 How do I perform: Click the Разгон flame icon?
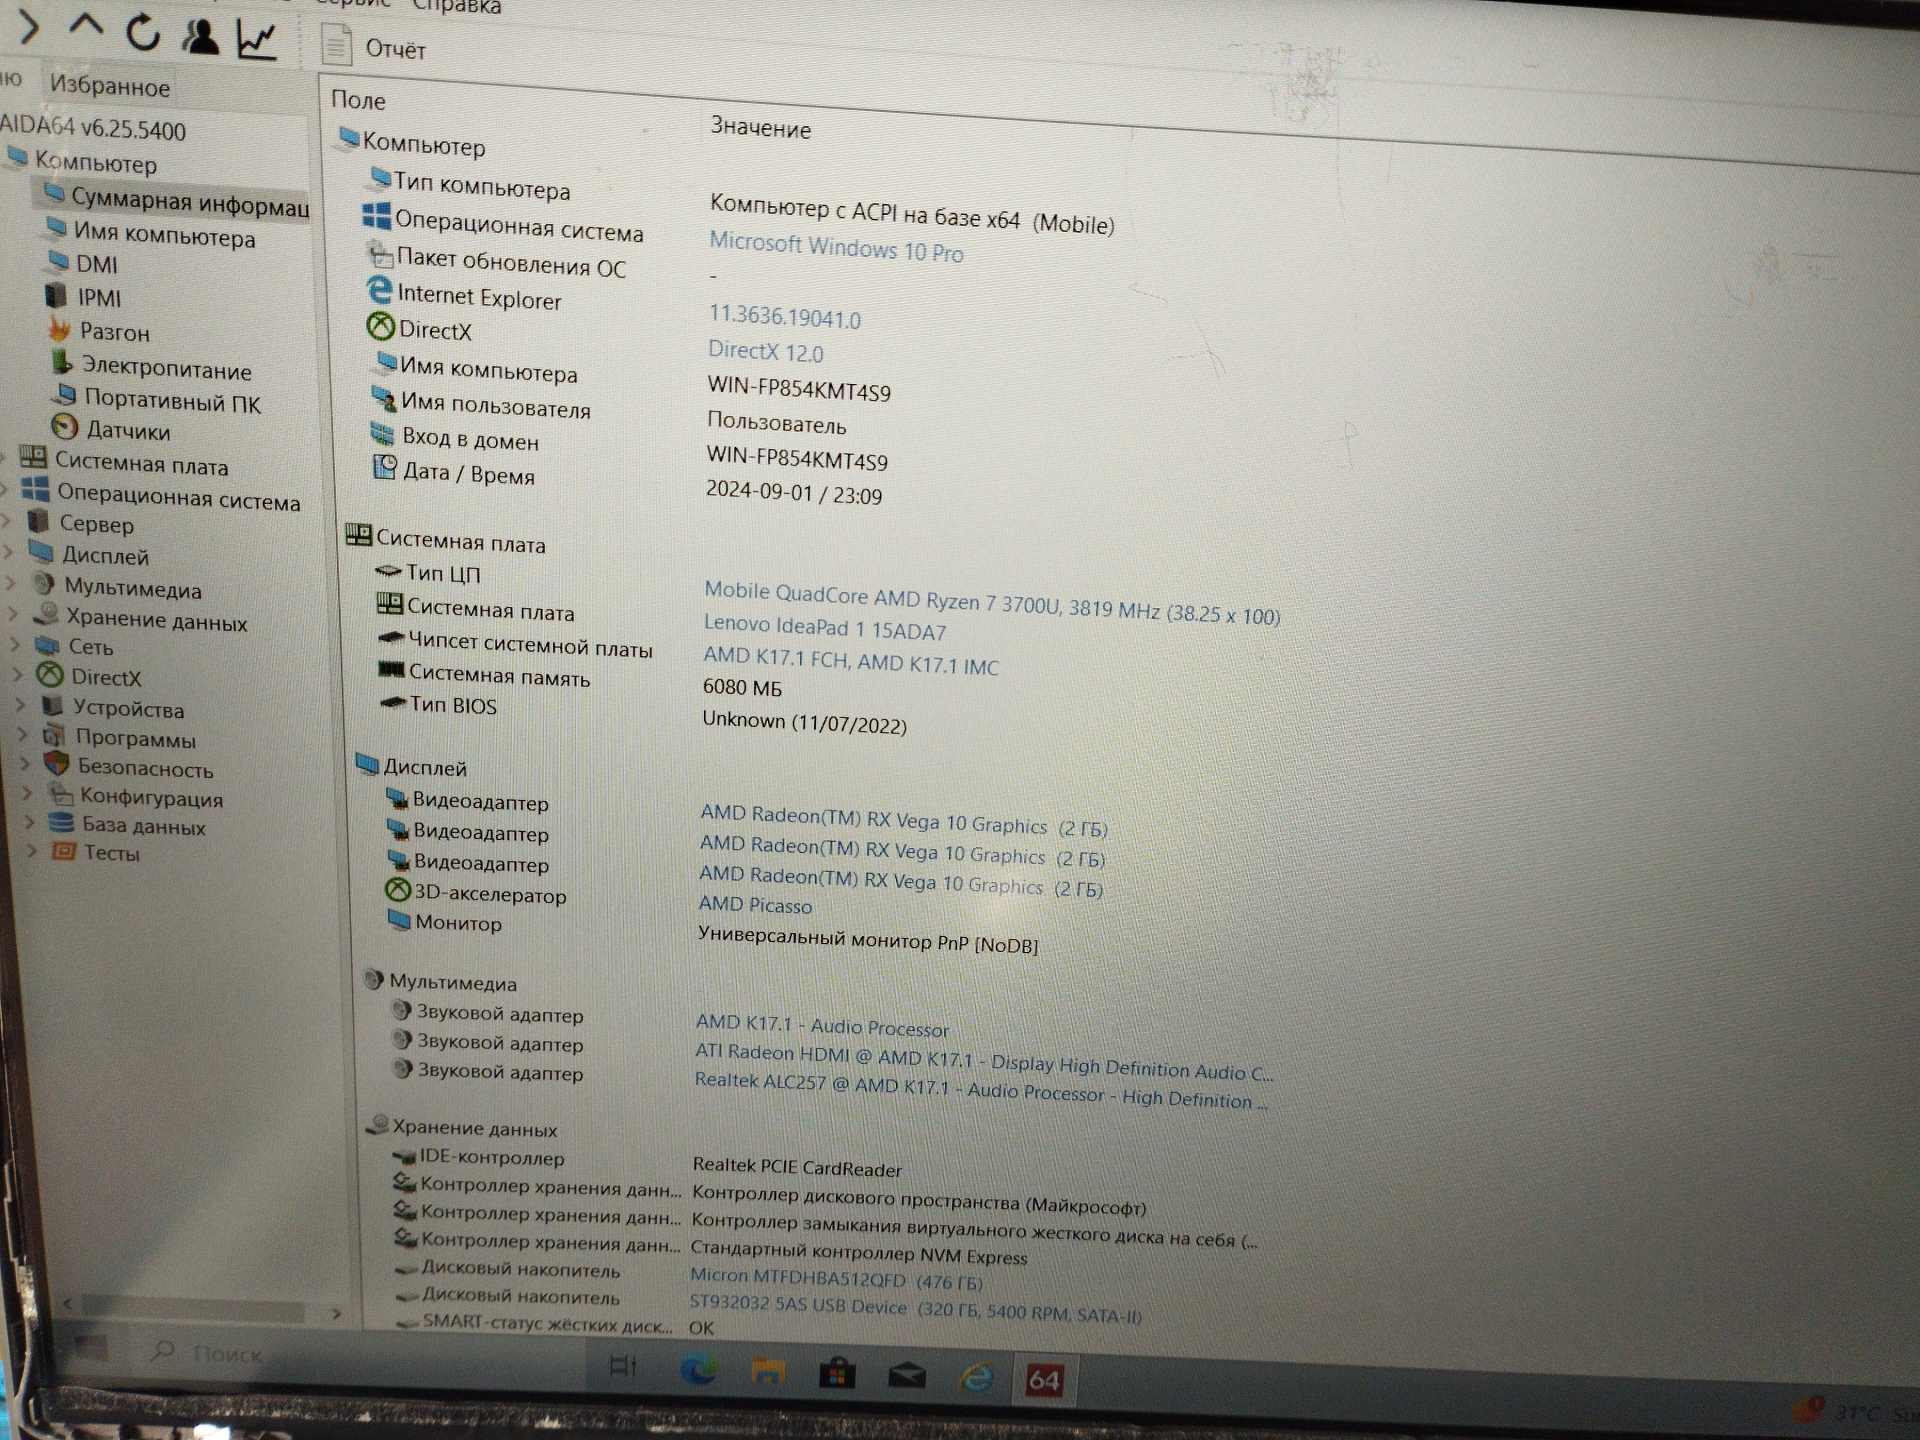[59, 329]
